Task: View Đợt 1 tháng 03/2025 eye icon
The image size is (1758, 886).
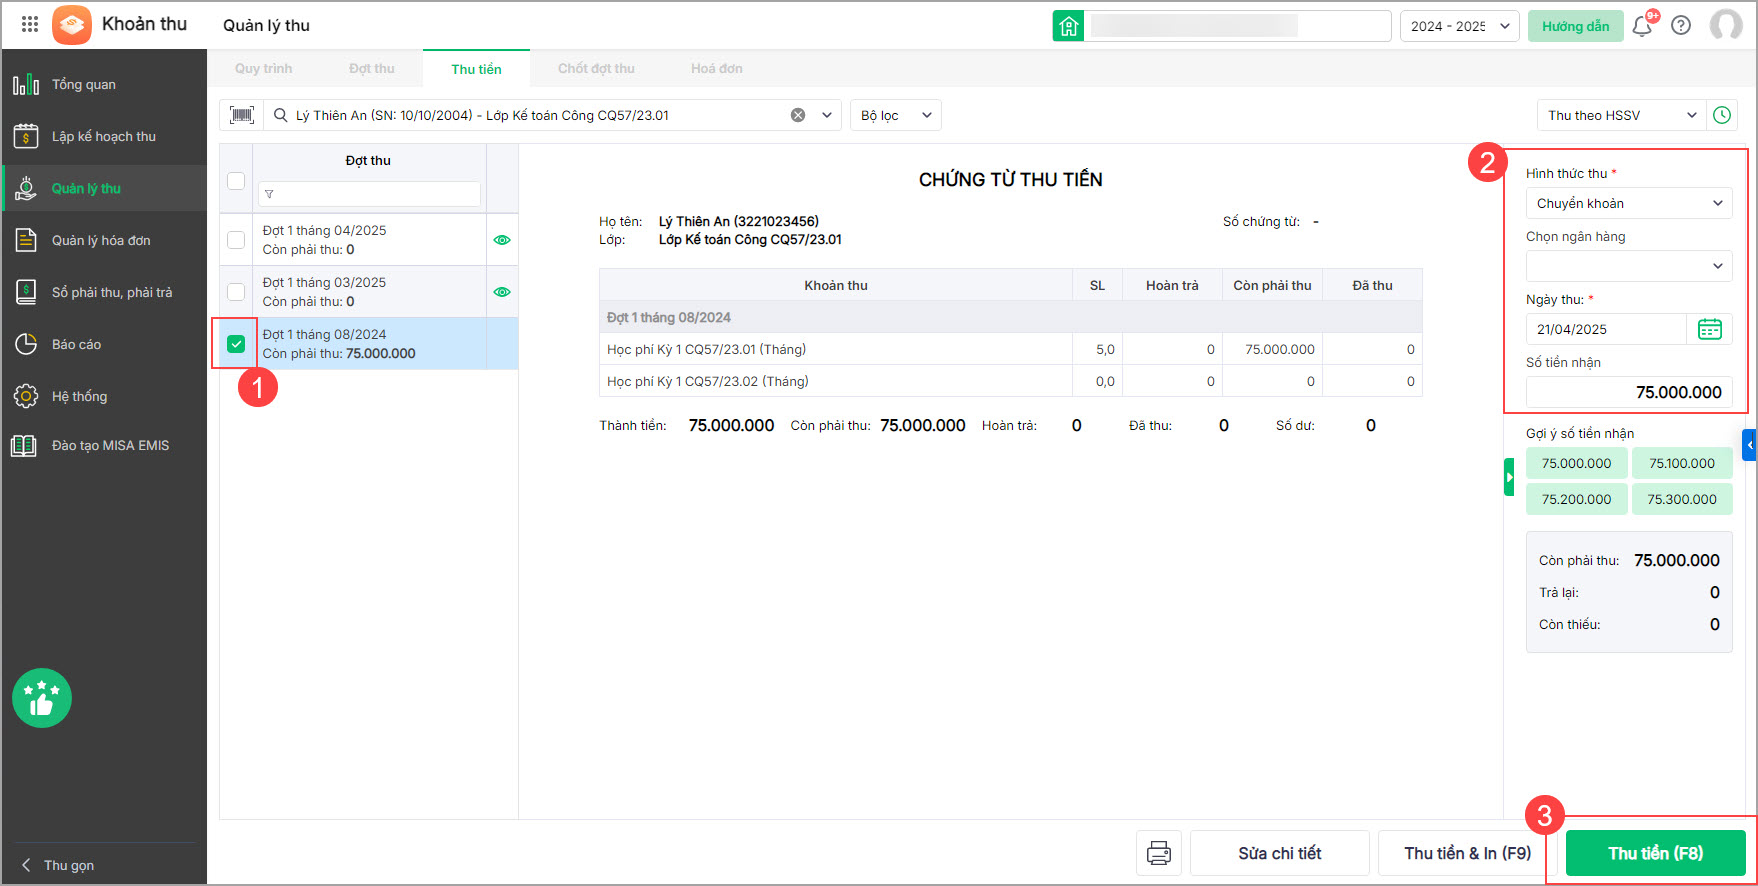Action: pyautogui.click(x=502, y=292)
